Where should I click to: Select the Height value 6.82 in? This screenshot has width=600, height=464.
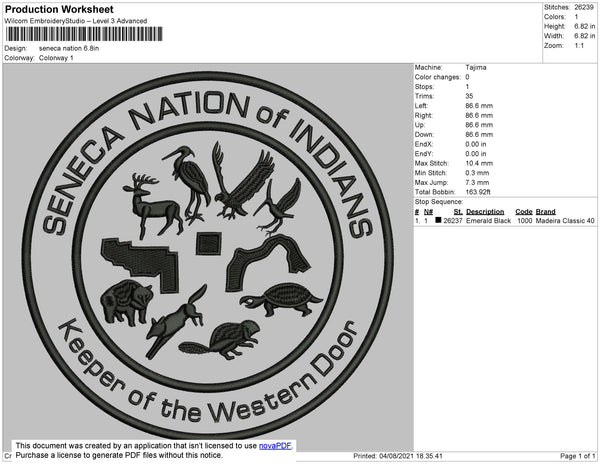(585, 26)
